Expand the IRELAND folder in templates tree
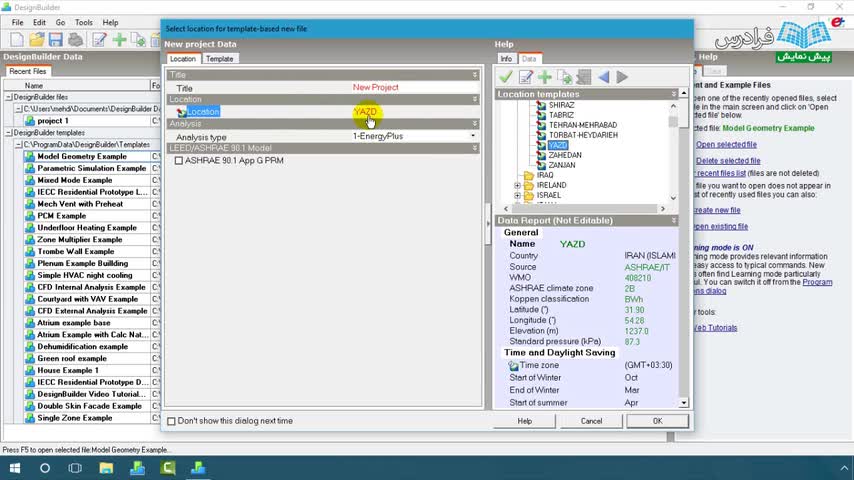 [517, 185]
